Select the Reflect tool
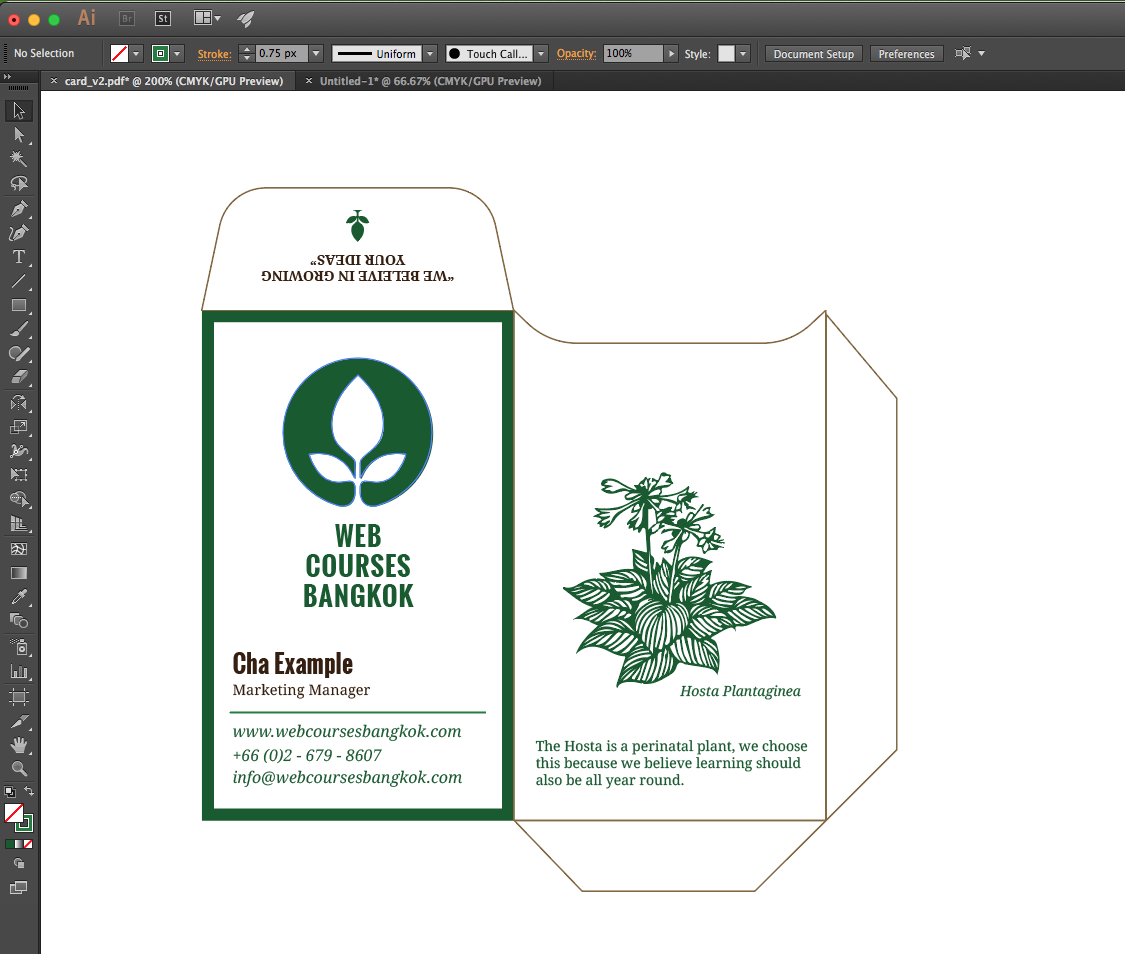The width and height of the screenshot is (1125, 954). (19, 403)
